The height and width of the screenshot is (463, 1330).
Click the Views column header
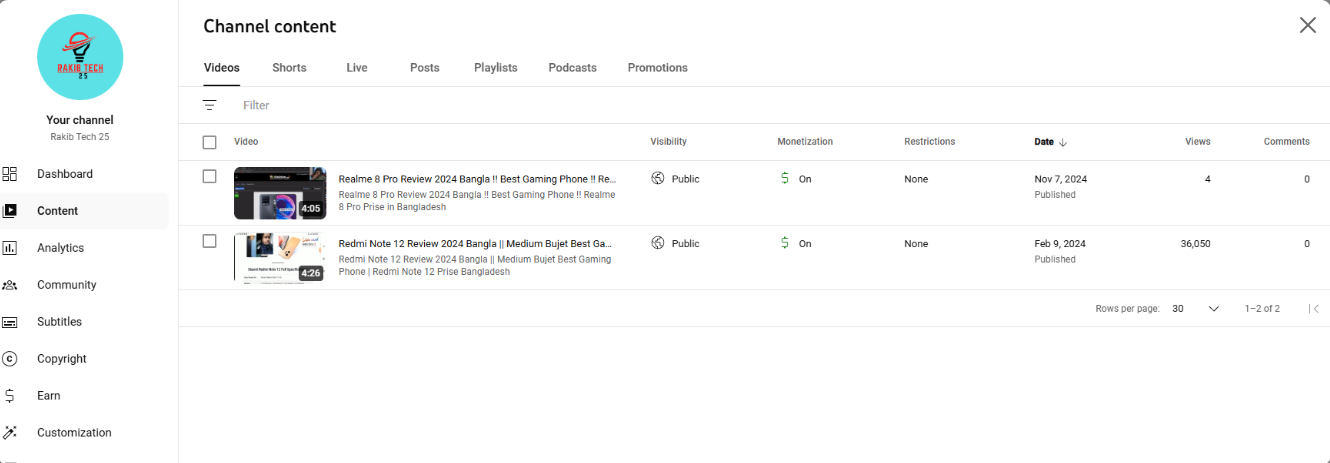[1198, 142]
